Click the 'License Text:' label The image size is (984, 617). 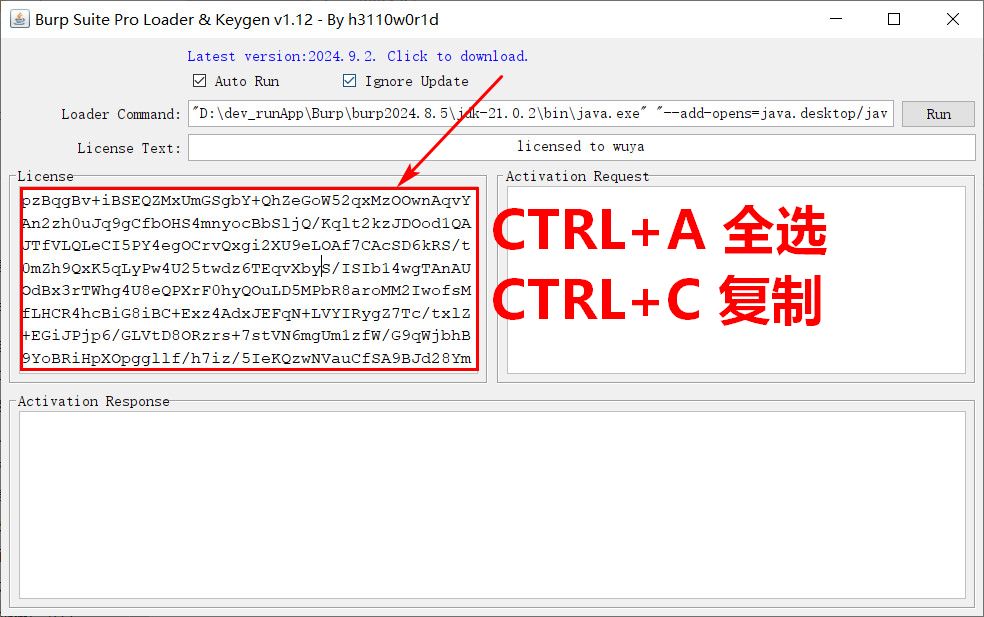(129, 148)
